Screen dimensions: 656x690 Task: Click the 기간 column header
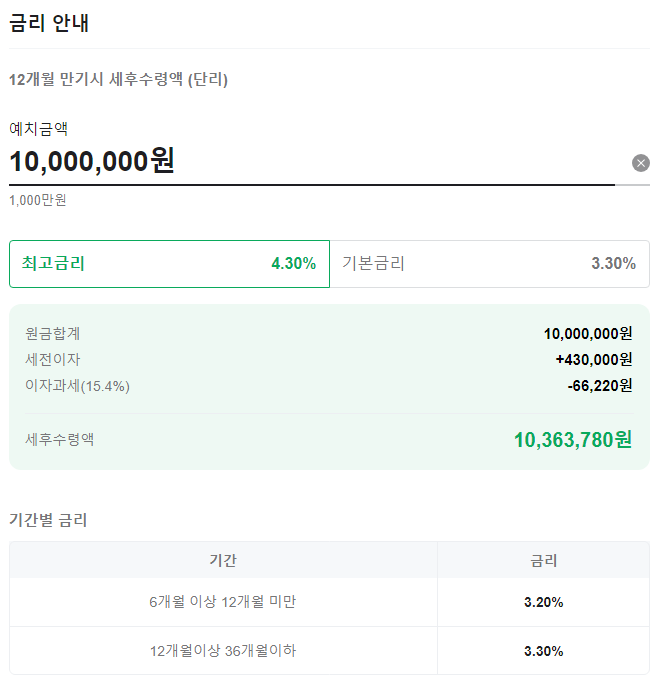[x=223, y=560]
